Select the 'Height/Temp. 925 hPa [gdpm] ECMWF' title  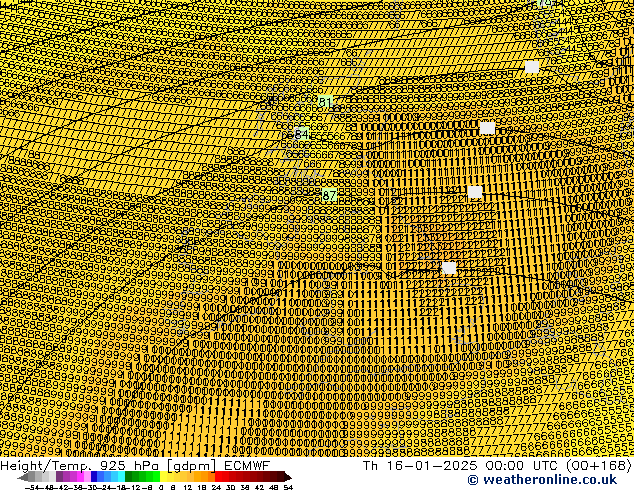[135, 466]
